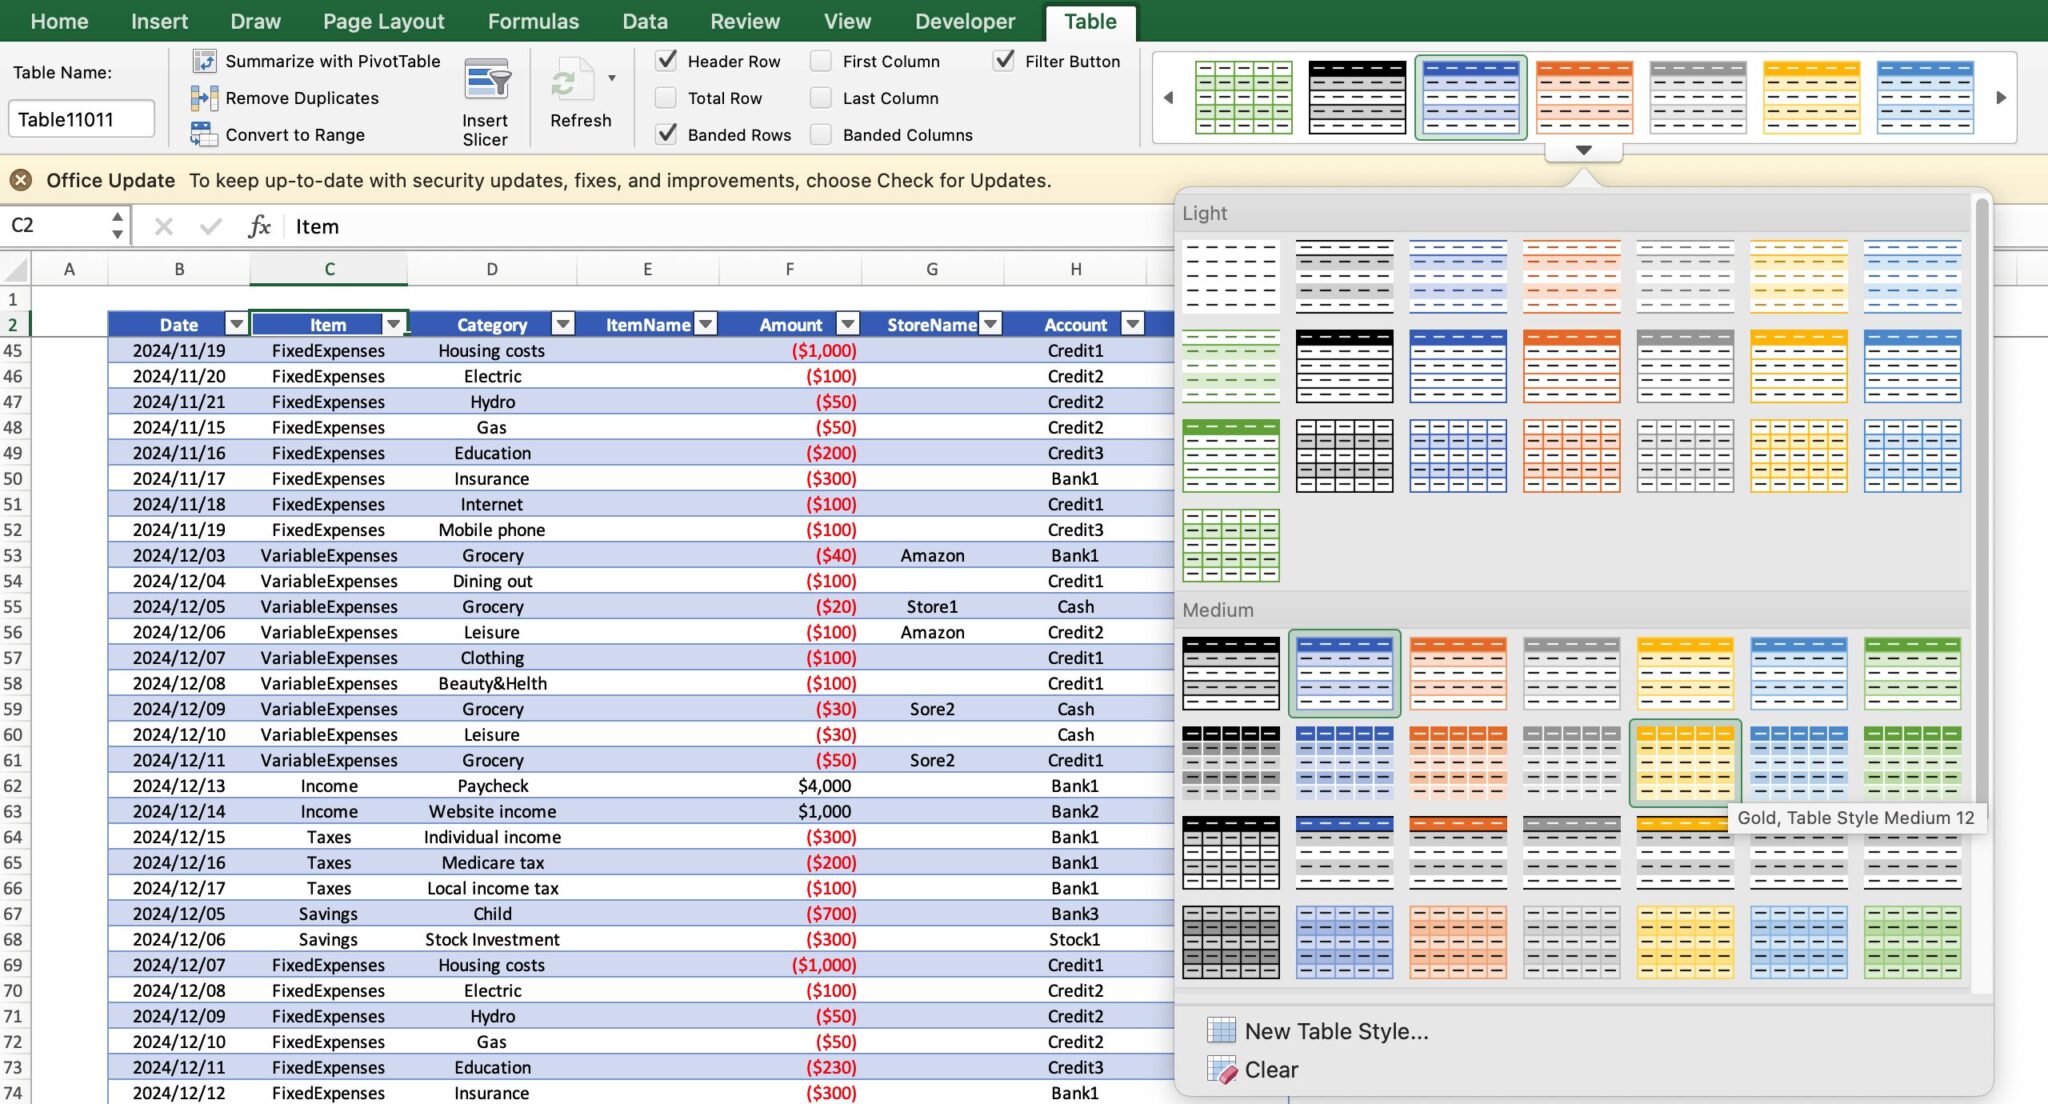This screenshot has height=1104, width=2048.
Task: Enable the Total Row checkbox
Action: (x=666, y=98)
